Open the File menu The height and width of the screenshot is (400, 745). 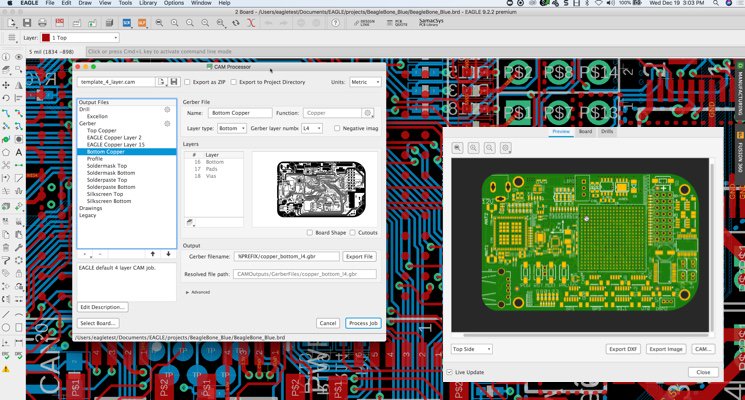click(50, 3)
